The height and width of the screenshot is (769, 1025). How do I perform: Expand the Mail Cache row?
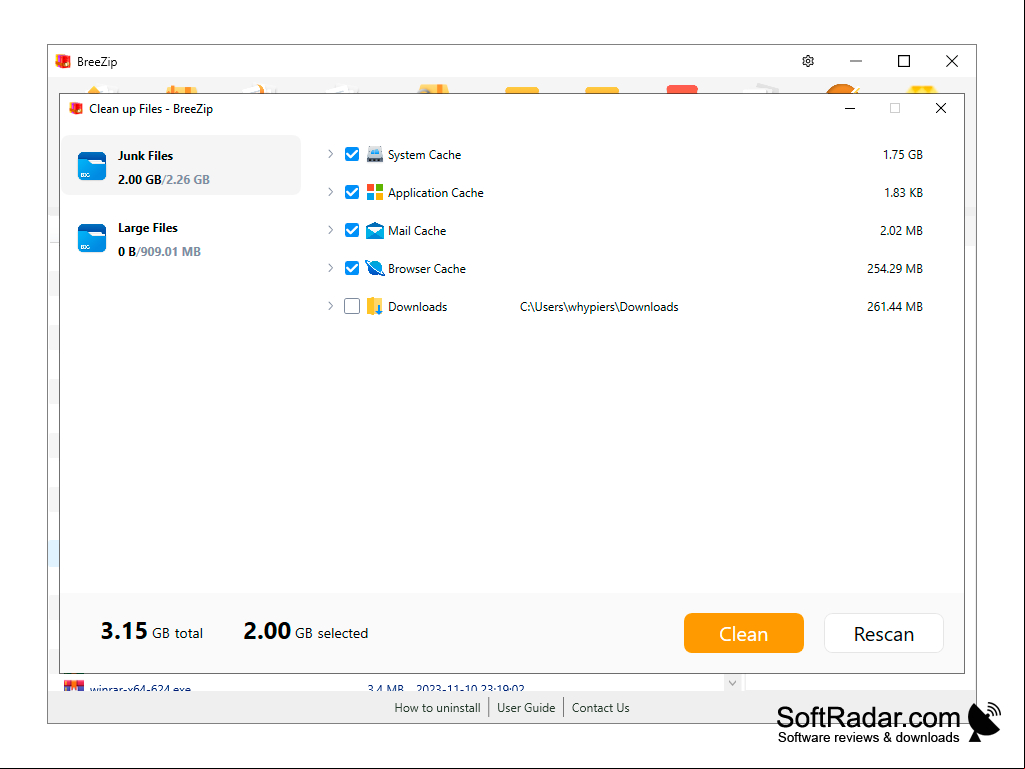[330, 230]
